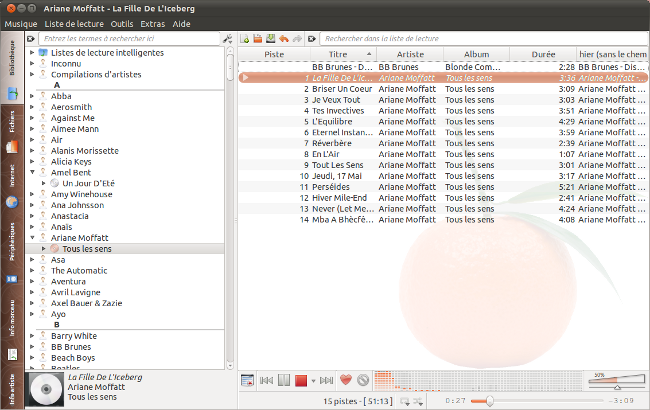Save the playlist icon

[x=271, y=39]
